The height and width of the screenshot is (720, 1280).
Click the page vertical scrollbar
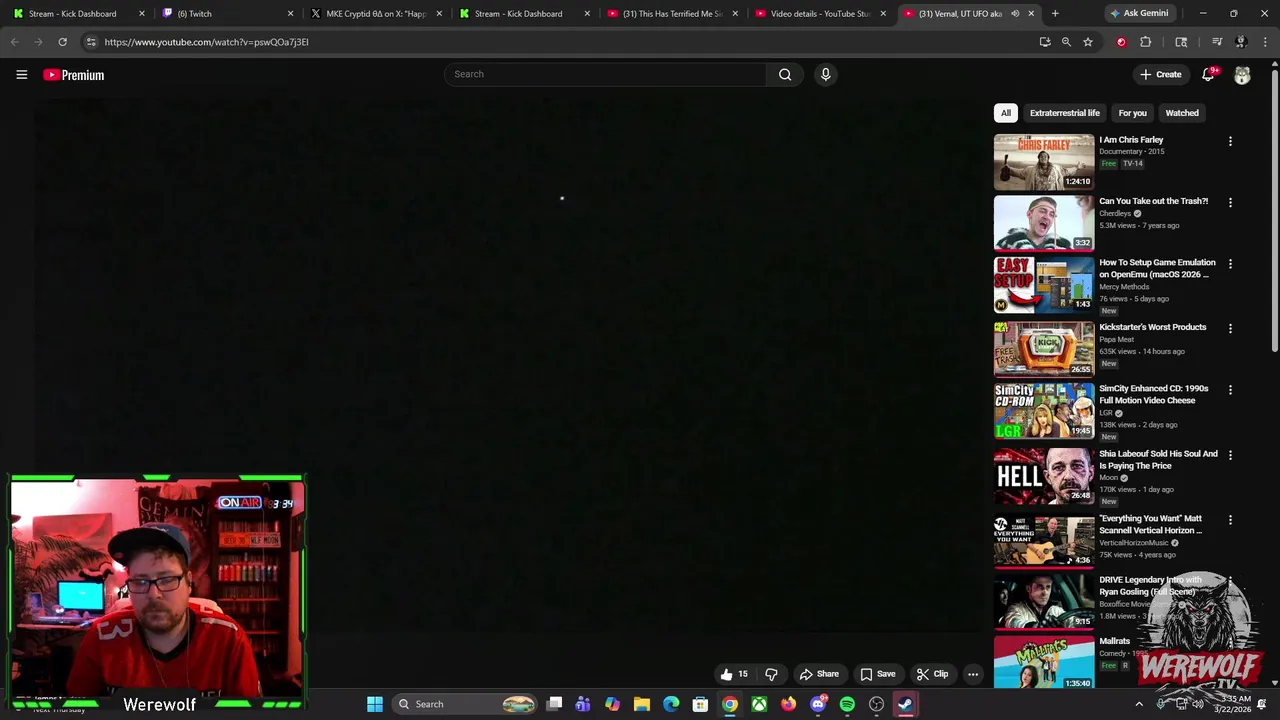coord(1275,210)
